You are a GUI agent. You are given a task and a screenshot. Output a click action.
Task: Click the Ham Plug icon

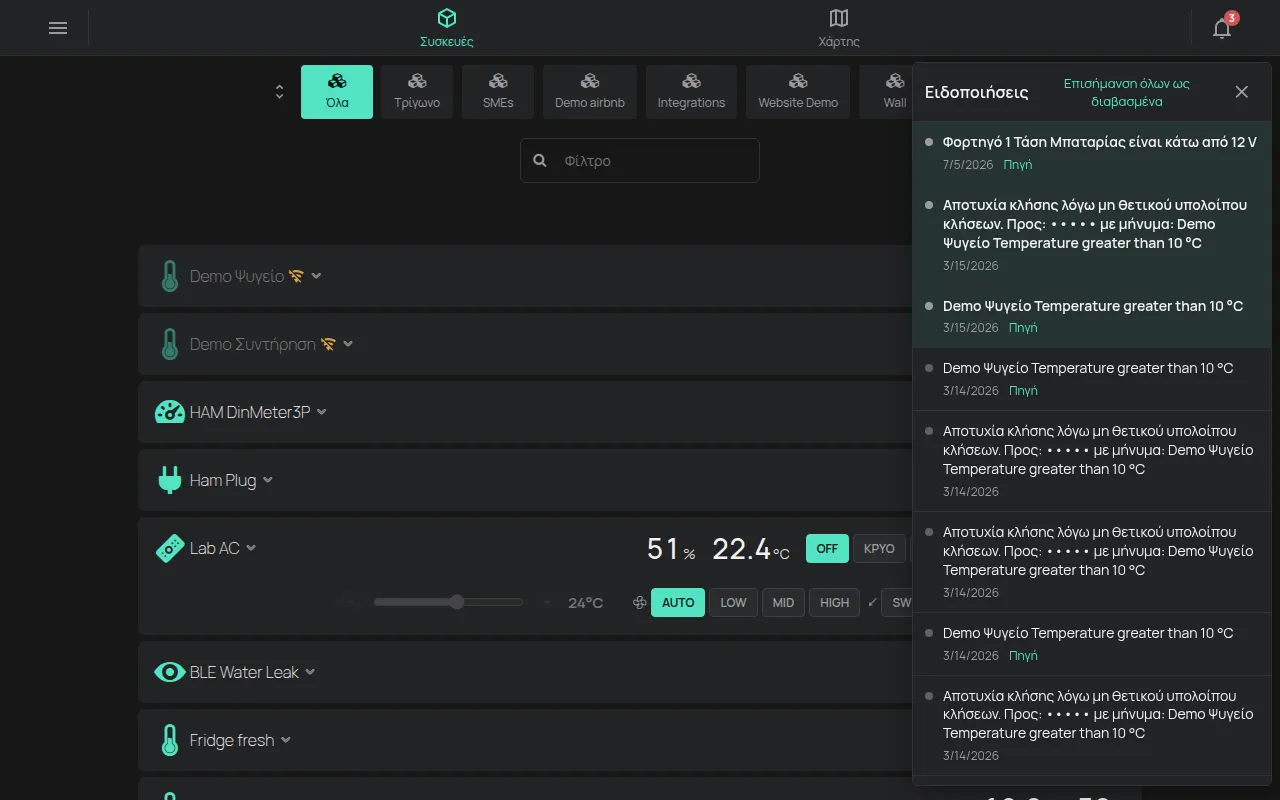tap(170, 480)
